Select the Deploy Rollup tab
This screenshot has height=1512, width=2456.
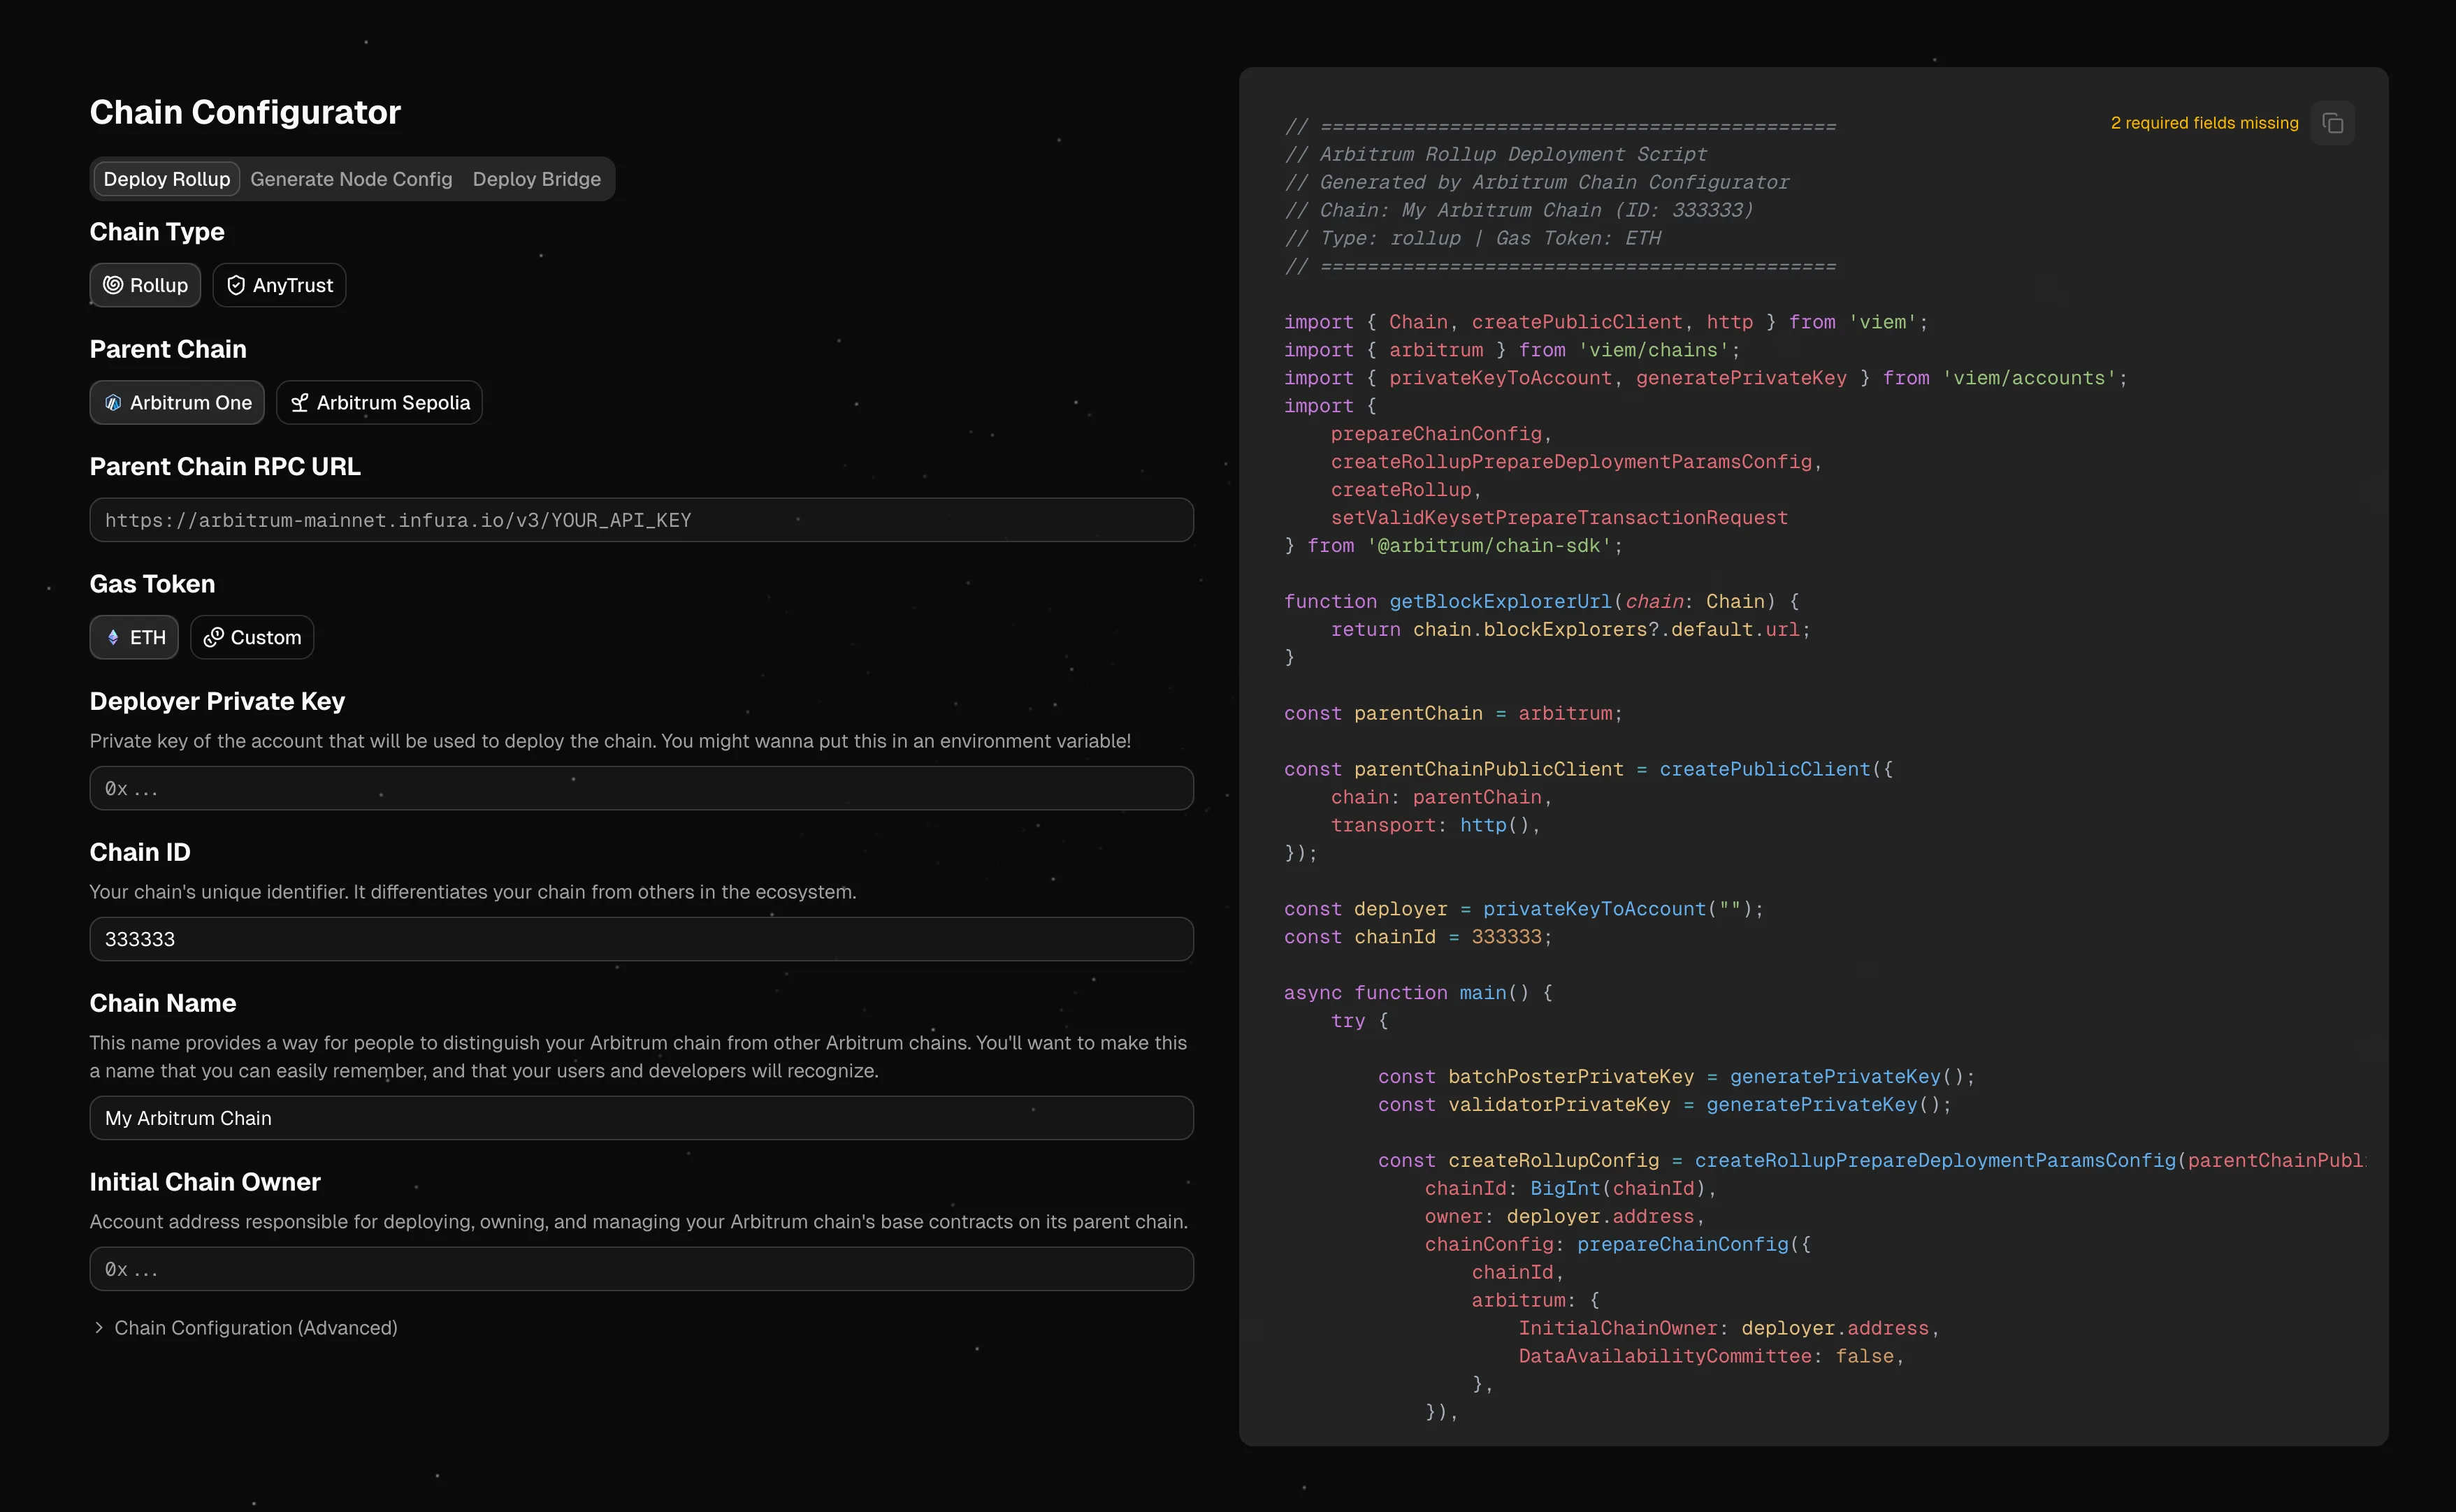coord(167,179)
